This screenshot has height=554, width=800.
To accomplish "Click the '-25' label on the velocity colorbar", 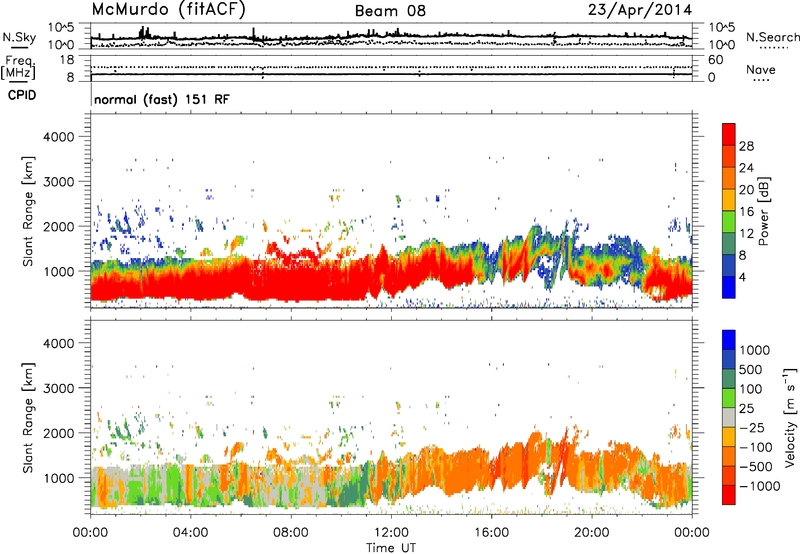I will (x=752, y=428).
